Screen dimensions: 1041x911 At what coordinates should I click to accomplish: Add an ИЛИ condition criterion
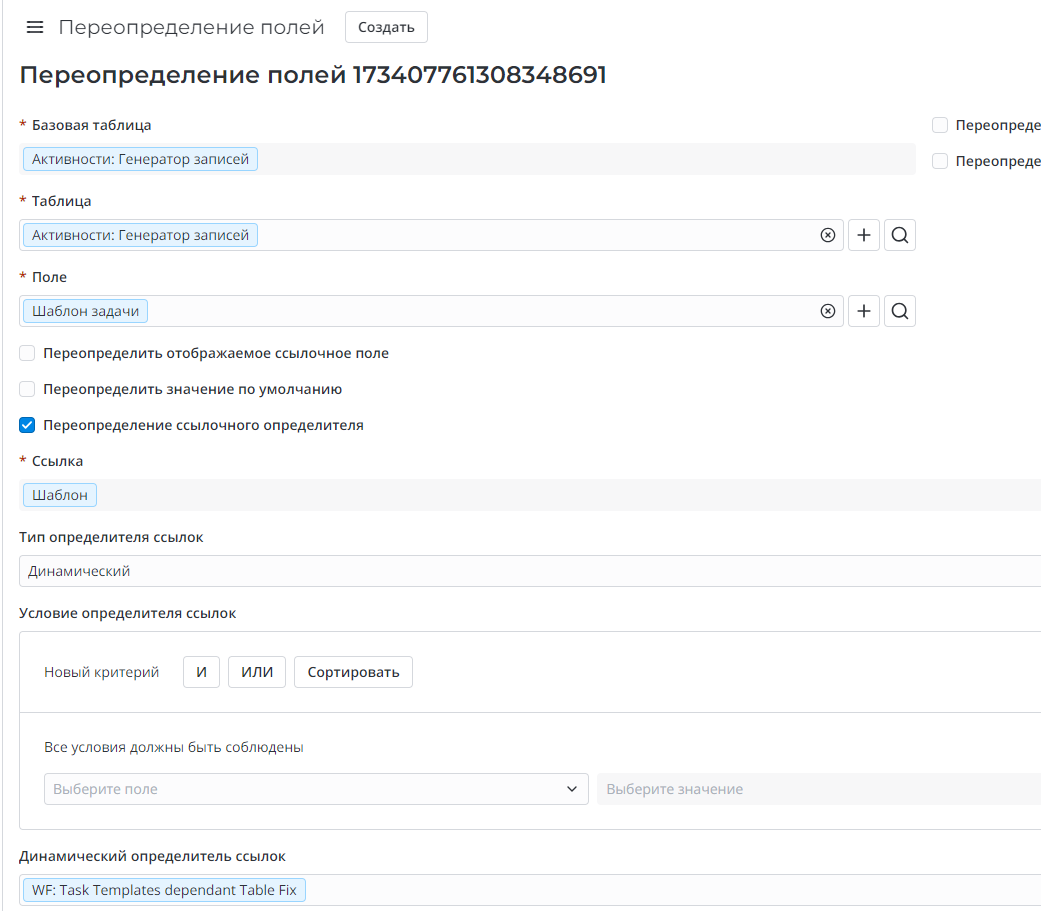[257, 672]
